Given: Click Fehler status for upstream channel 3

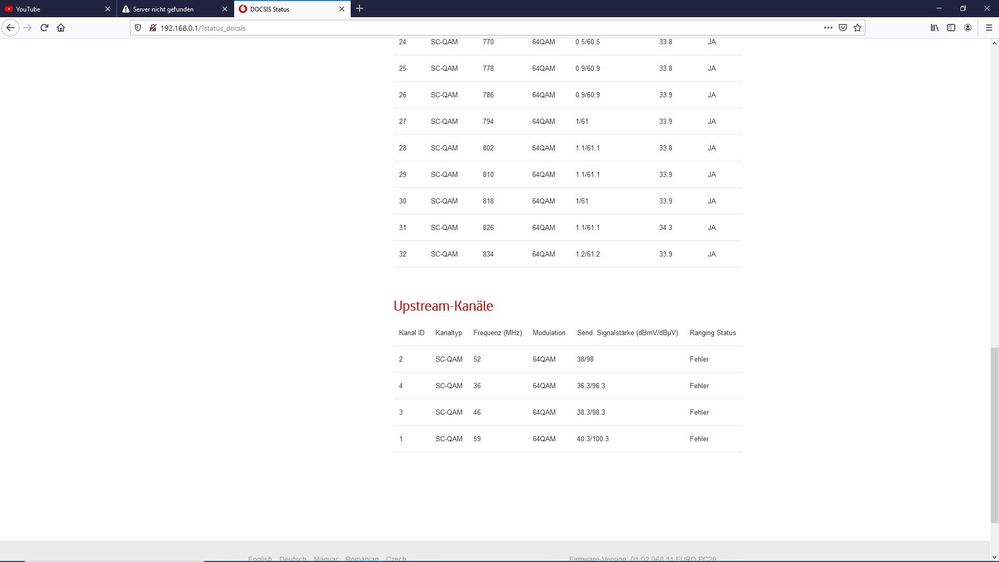Looking at the screenshot, I should point(699,412).
